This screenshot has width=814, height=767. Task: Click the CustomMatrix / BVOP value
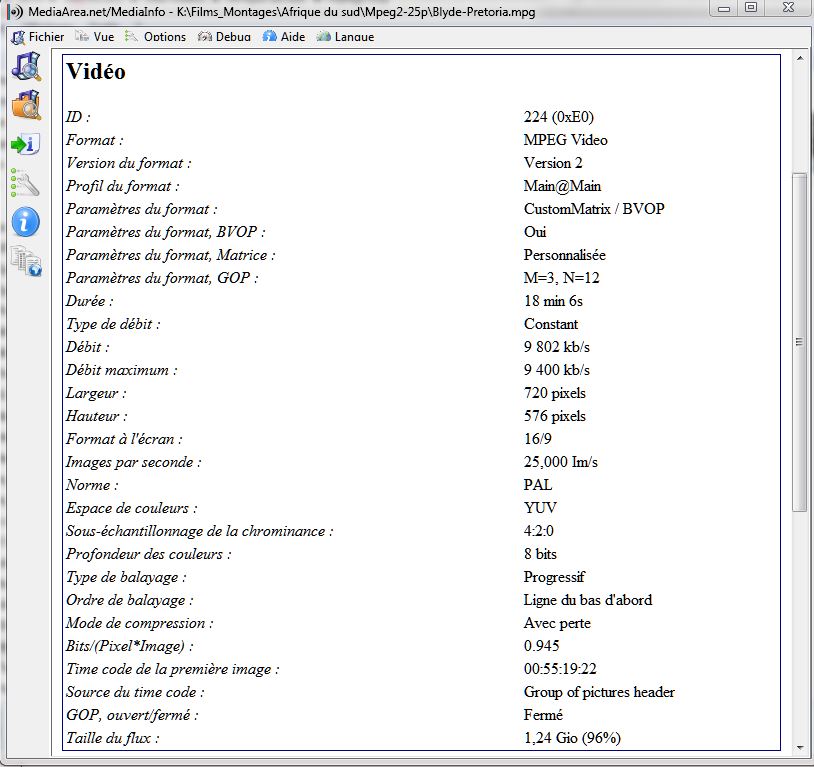594,209
